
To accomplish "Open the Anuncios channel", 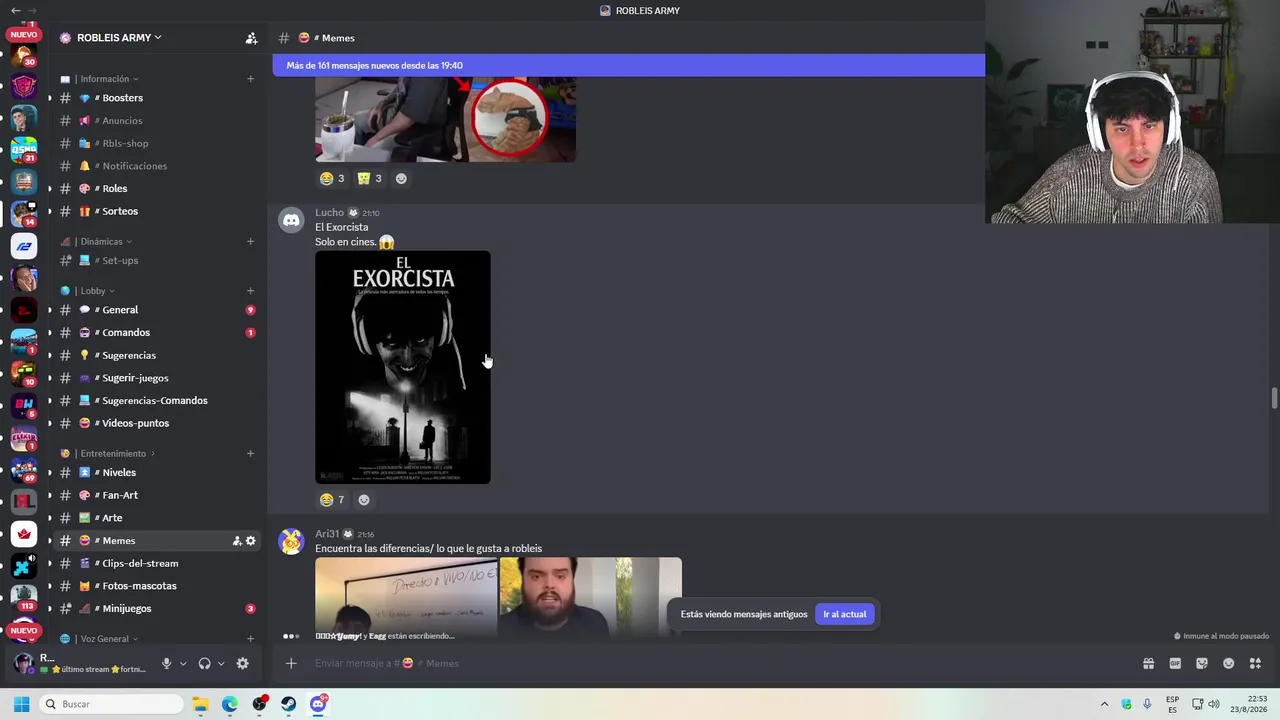I will pyautogui.click(x=157, y=121).
